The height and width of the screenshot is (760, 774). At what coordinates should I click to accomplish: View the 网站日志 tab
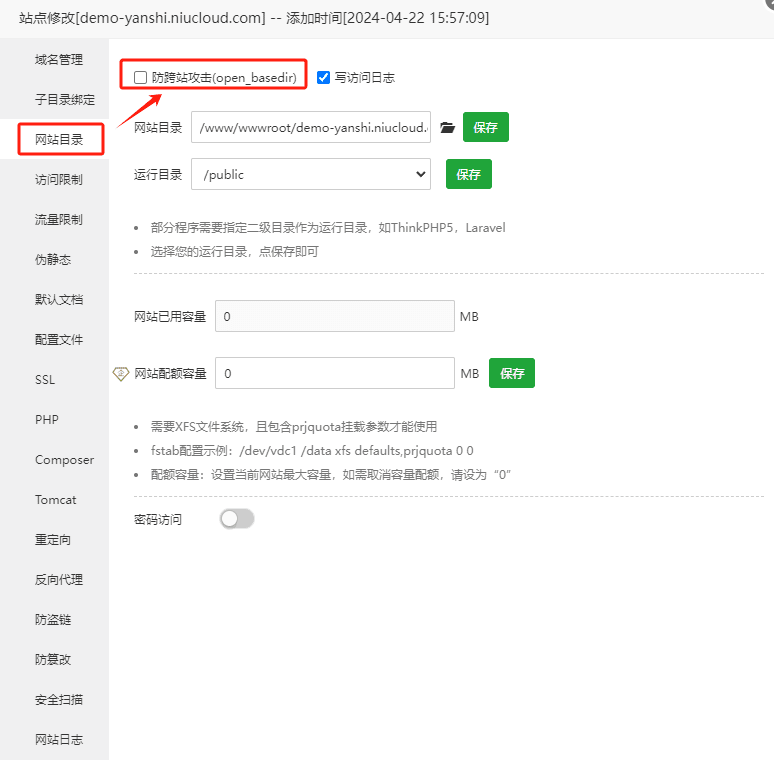(59, 740)
